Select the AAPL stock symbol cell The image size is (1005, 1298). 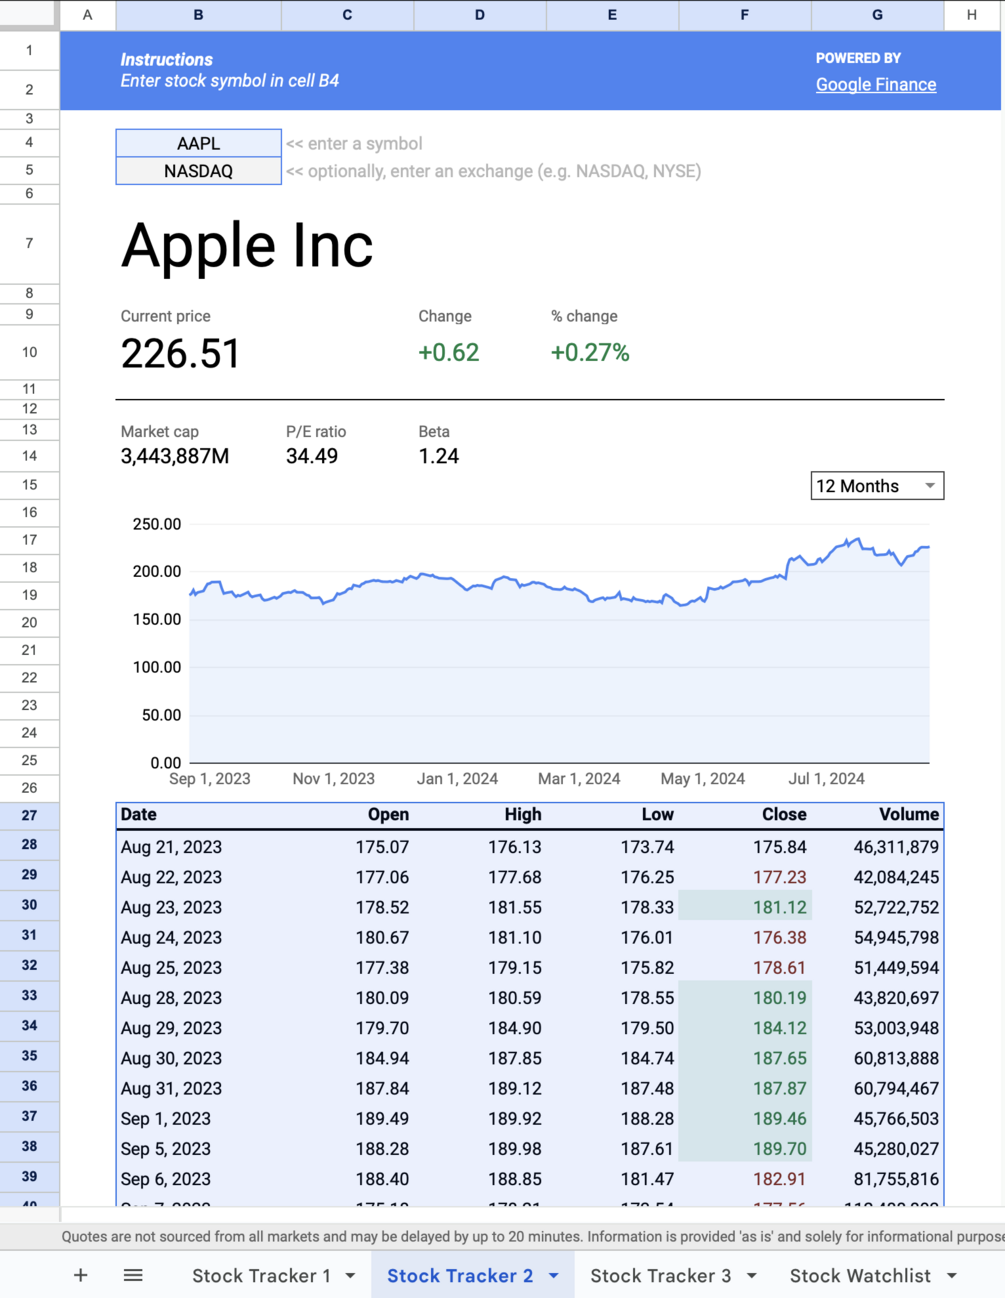tap(198, 143)
